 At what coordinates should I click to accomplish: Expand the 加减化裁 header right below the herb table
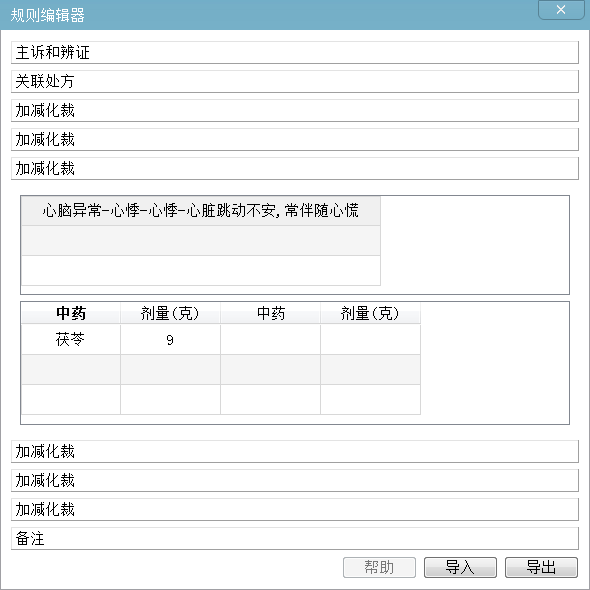pyautogui.click(x=295, y=452)
